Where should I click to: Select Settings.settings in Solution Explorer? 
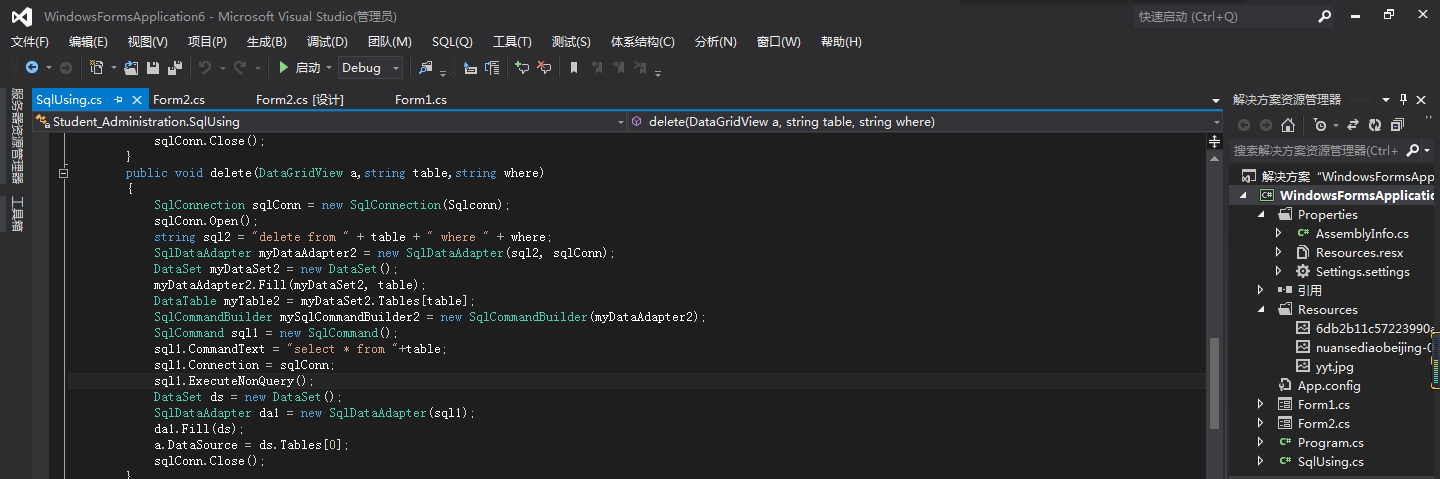(x=1363, y=271)
